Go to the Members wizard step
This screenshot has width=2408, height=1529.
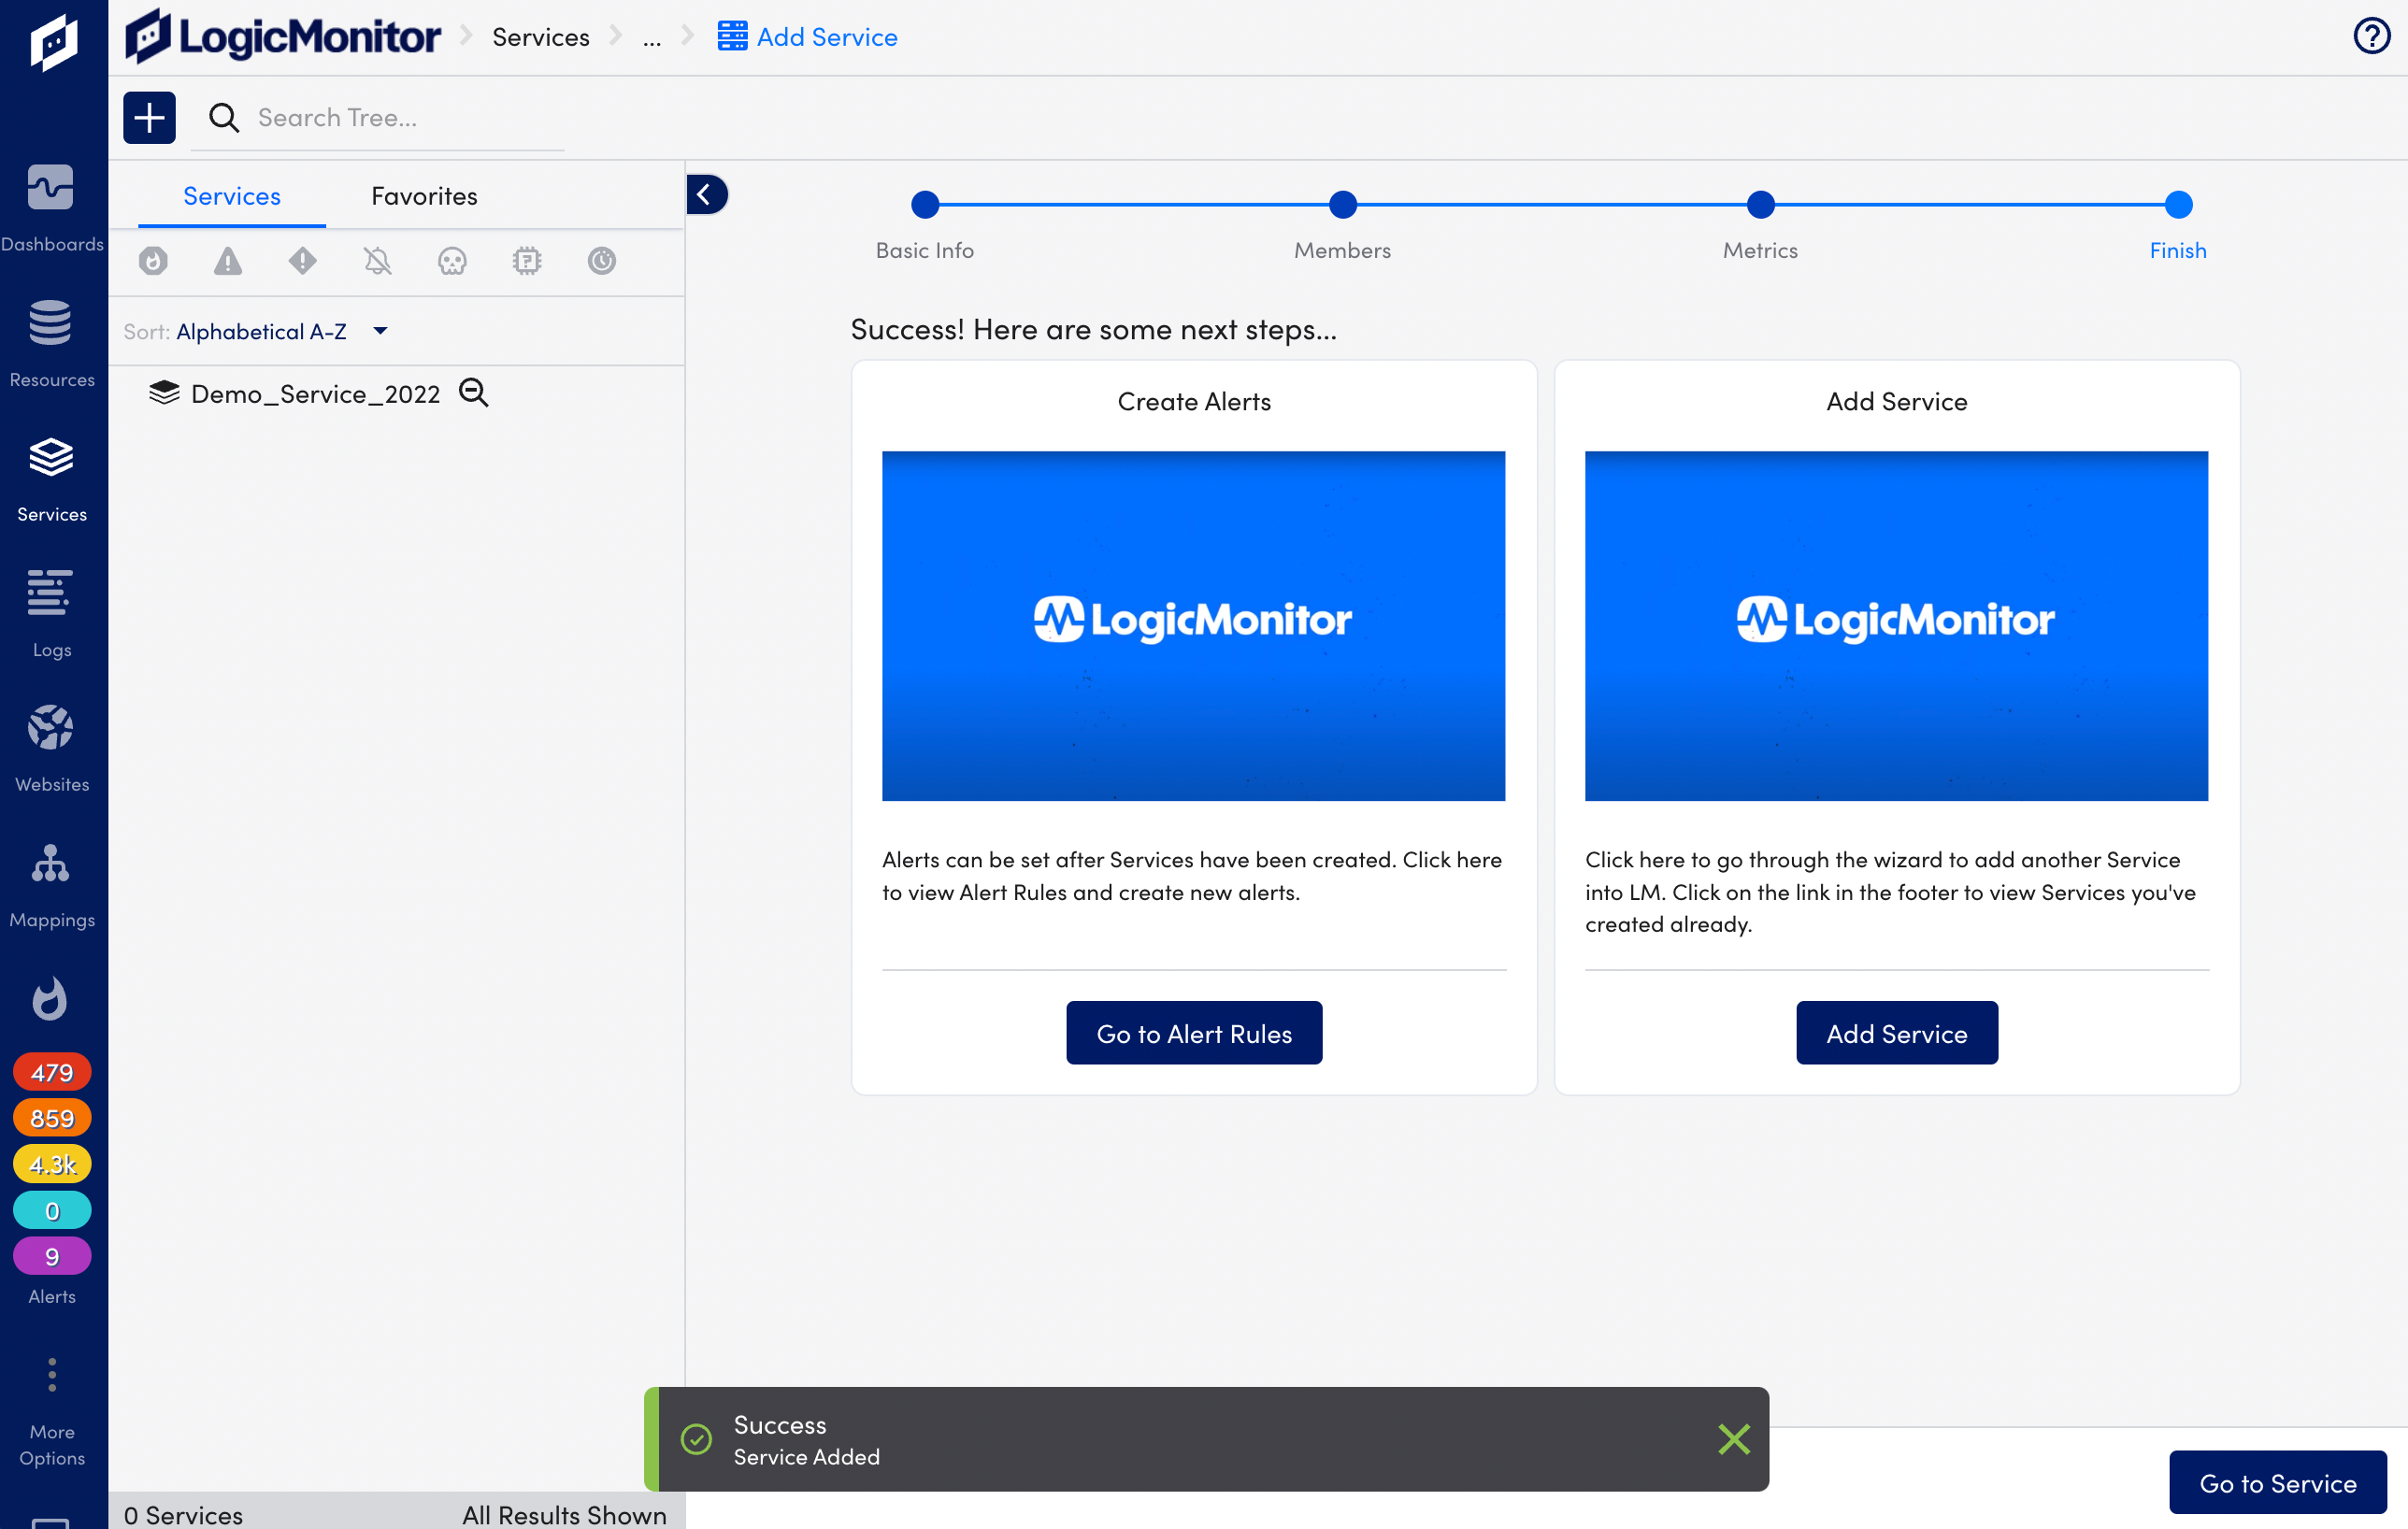(1343, 205)
